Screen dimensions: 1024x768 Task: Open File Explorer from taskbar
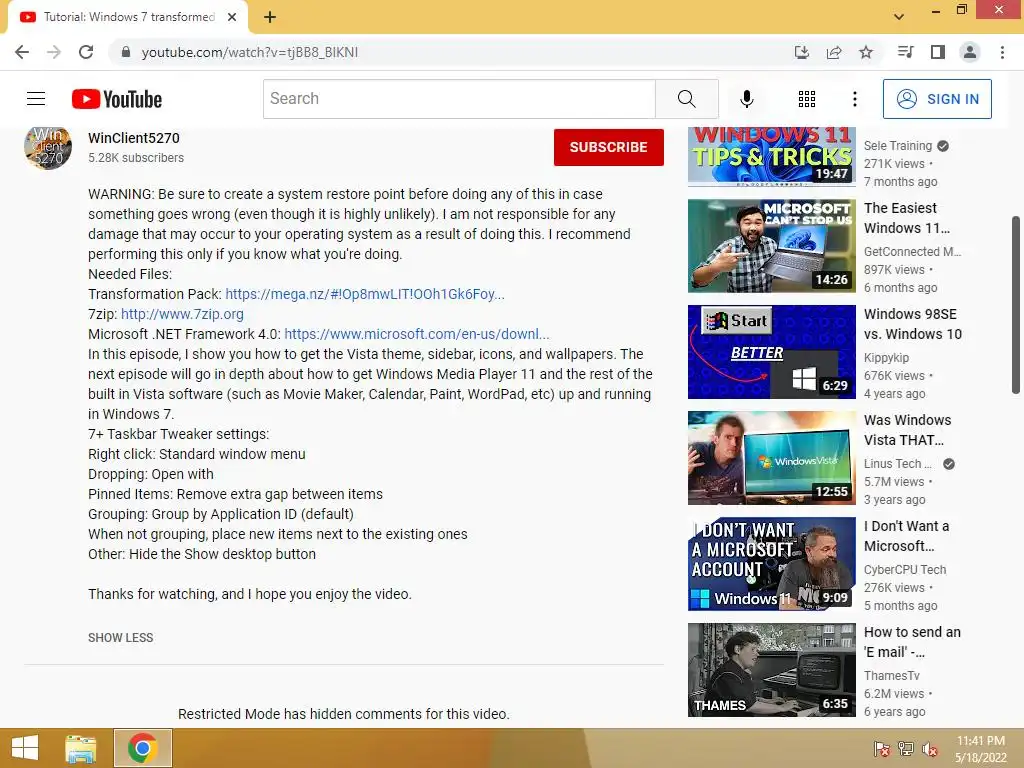[81, 748]
